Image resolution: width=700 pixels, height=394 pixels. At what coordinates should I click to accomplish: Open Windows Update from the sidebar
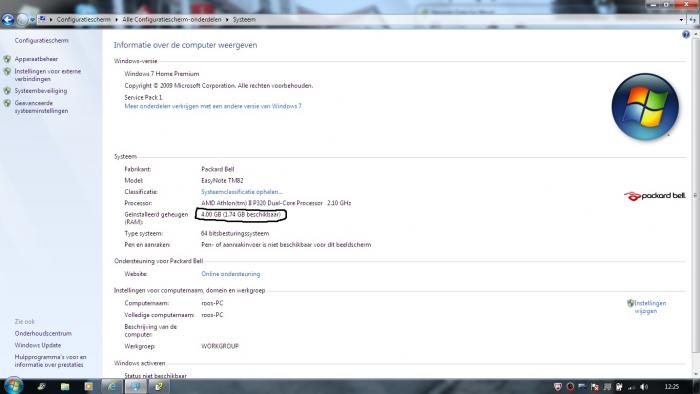(x=38, y=345)
